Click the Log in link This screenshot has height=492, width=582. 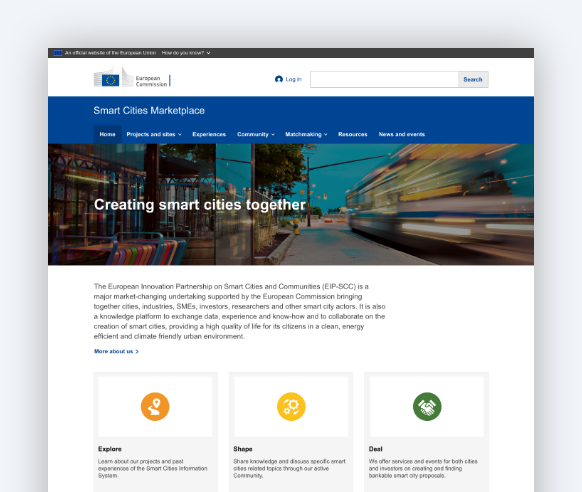coord(293,79)
